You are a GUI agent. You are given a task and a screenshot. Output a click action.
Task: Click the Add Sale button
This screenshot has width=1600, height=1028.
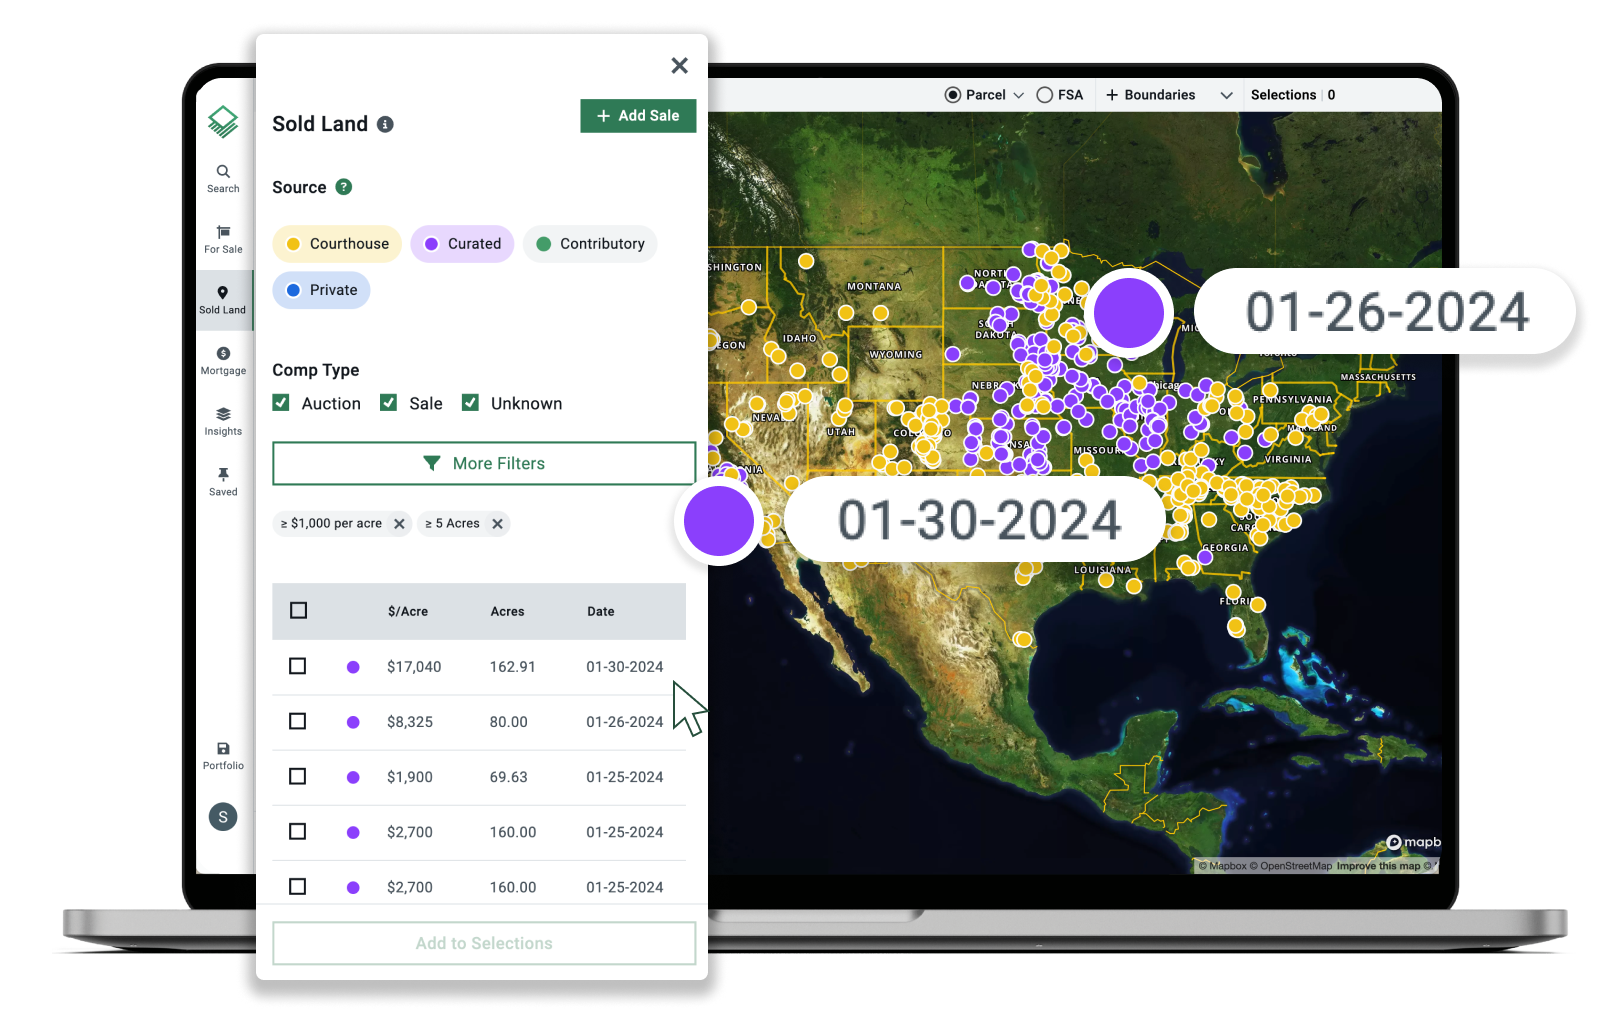638,115
